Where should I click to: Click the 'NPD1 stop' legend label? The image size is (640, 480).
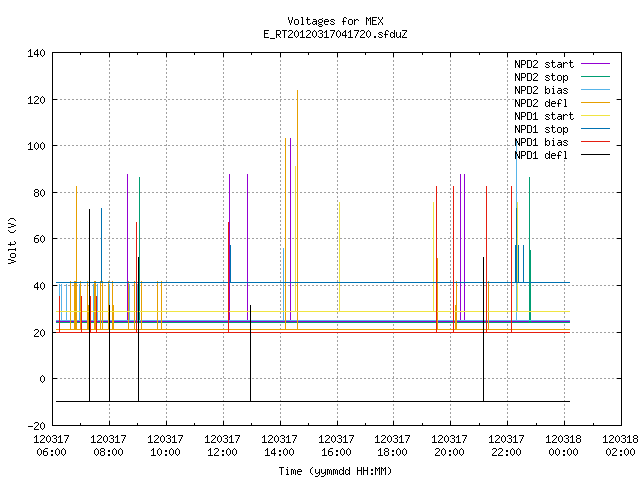pos(541,129)
